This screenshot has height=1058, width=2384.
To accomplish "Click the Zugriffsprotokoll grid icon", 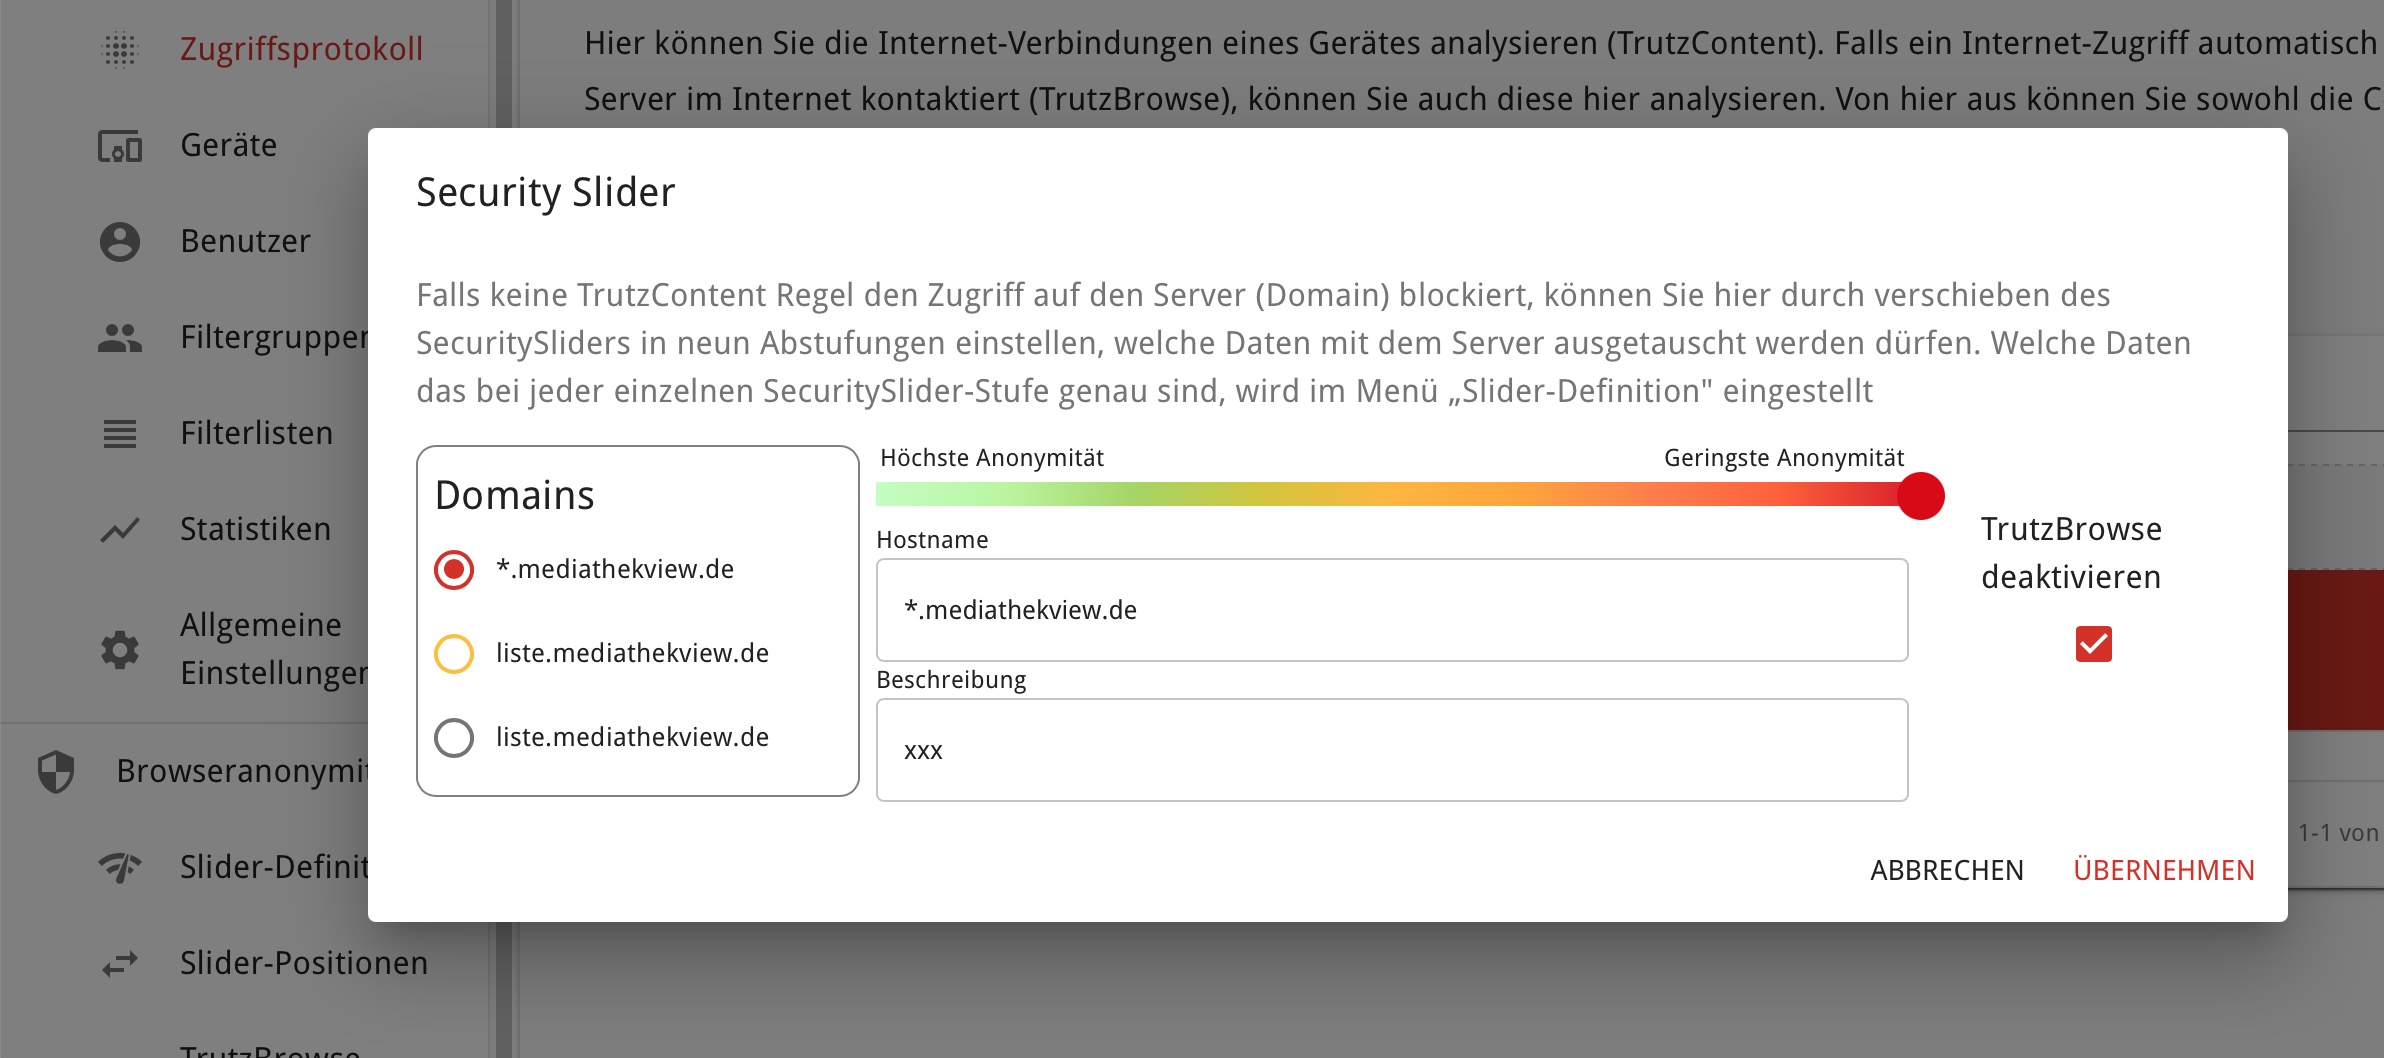I will coord(120,49).
